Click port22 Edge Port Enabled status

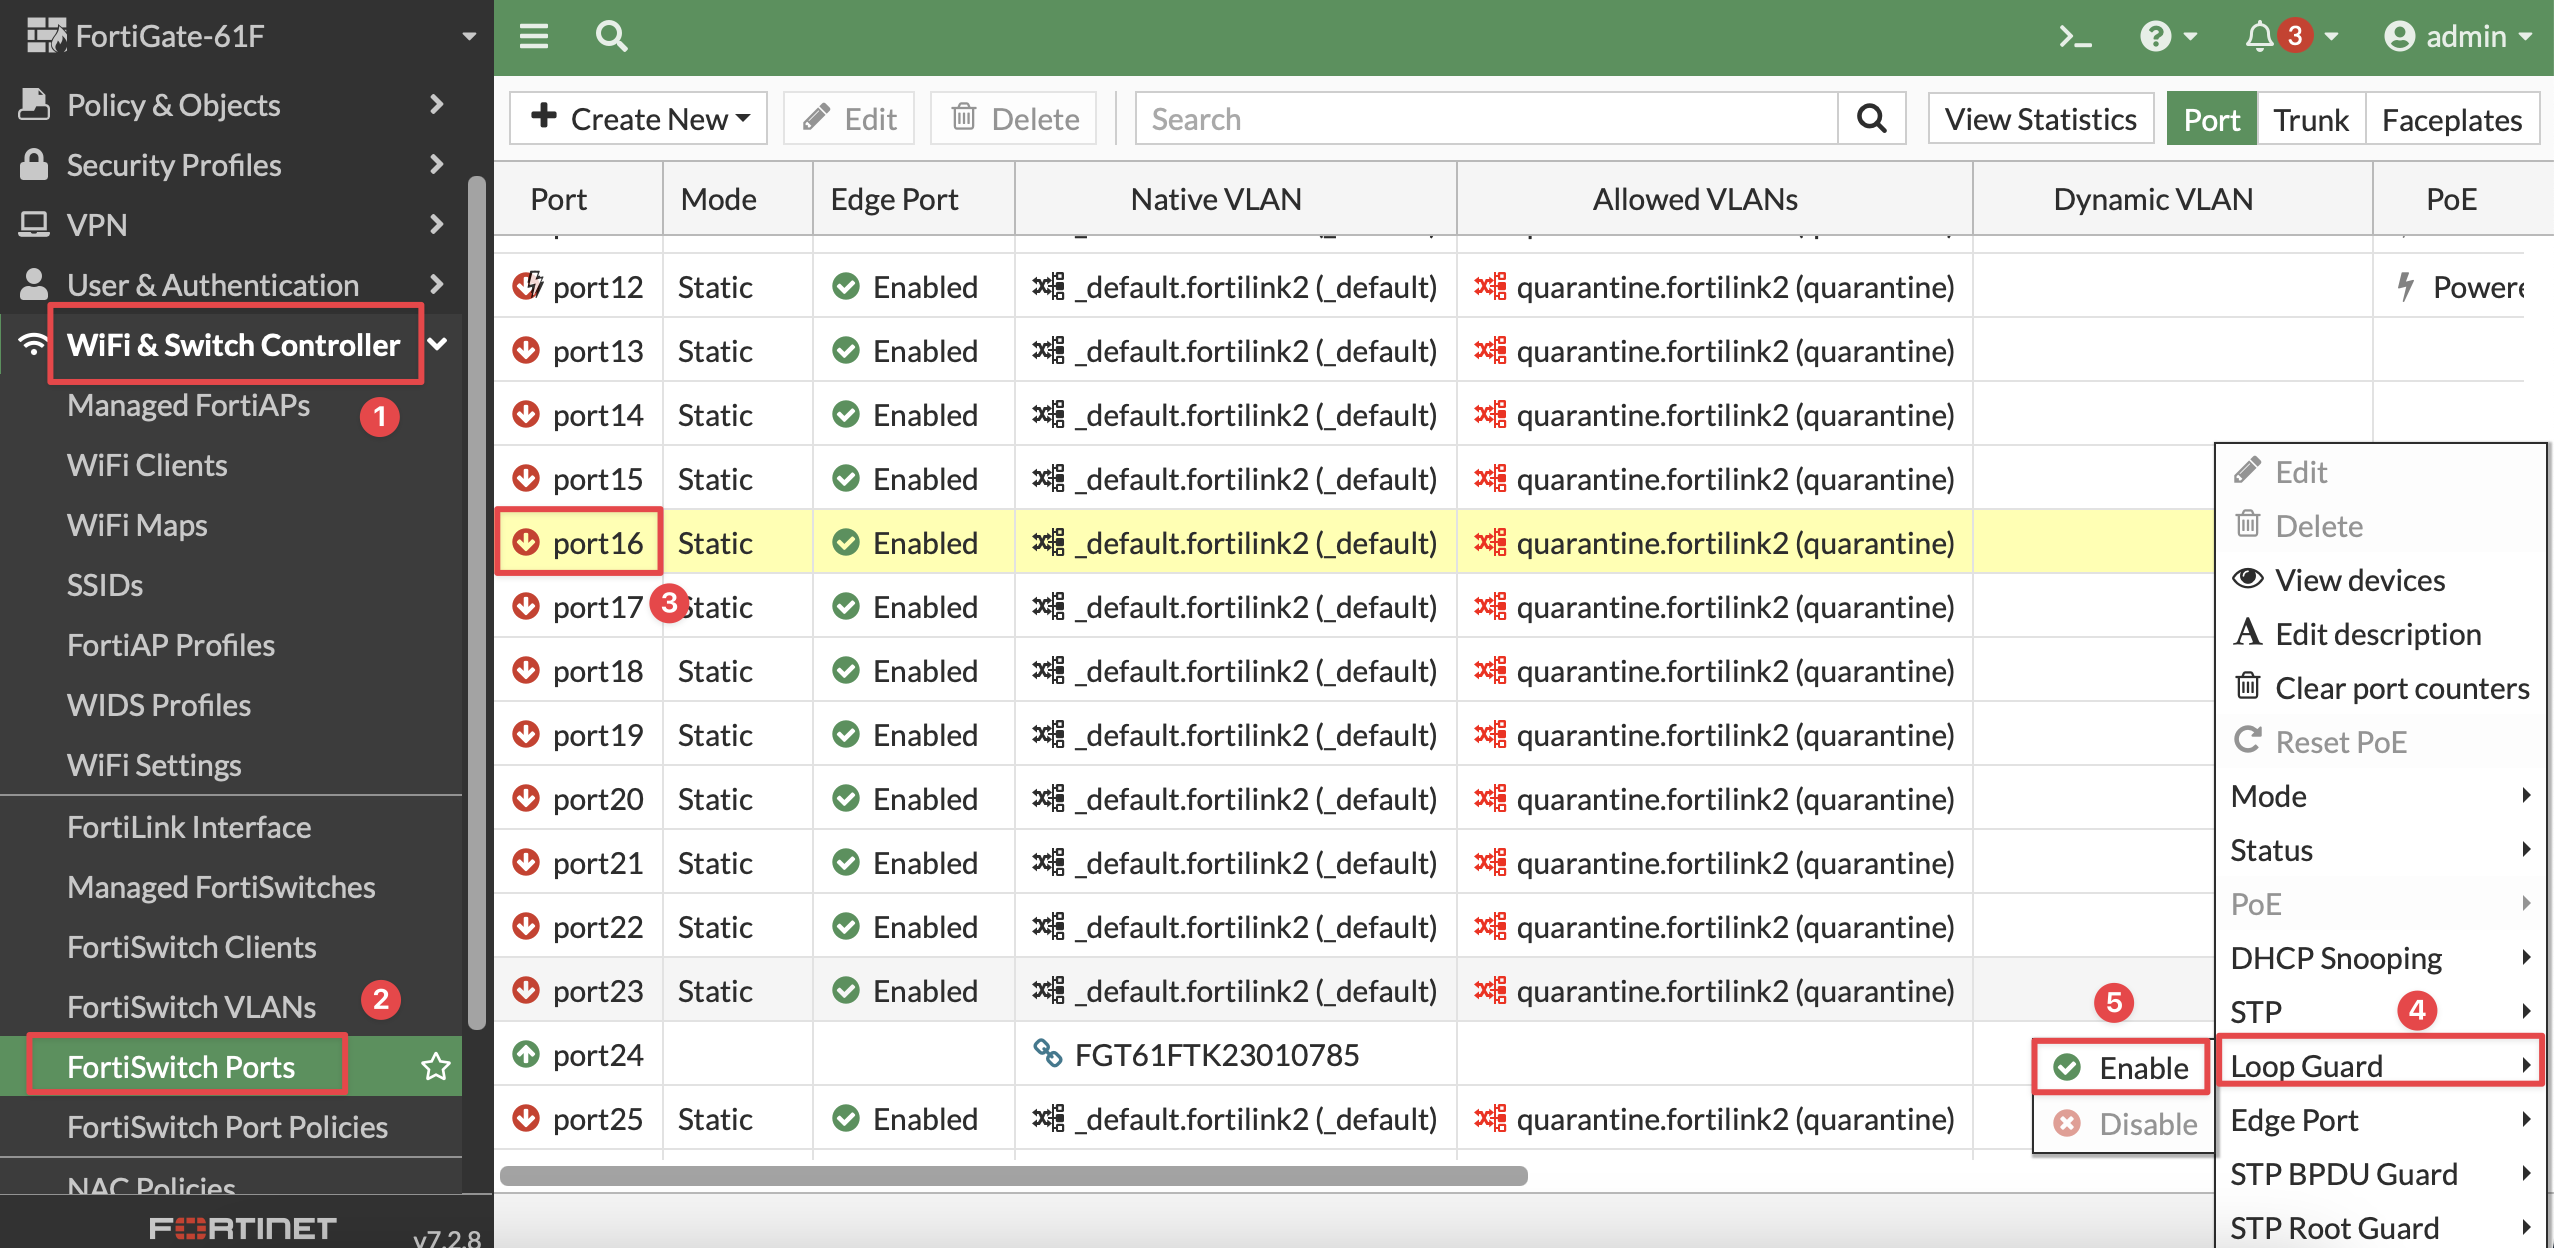904,927
